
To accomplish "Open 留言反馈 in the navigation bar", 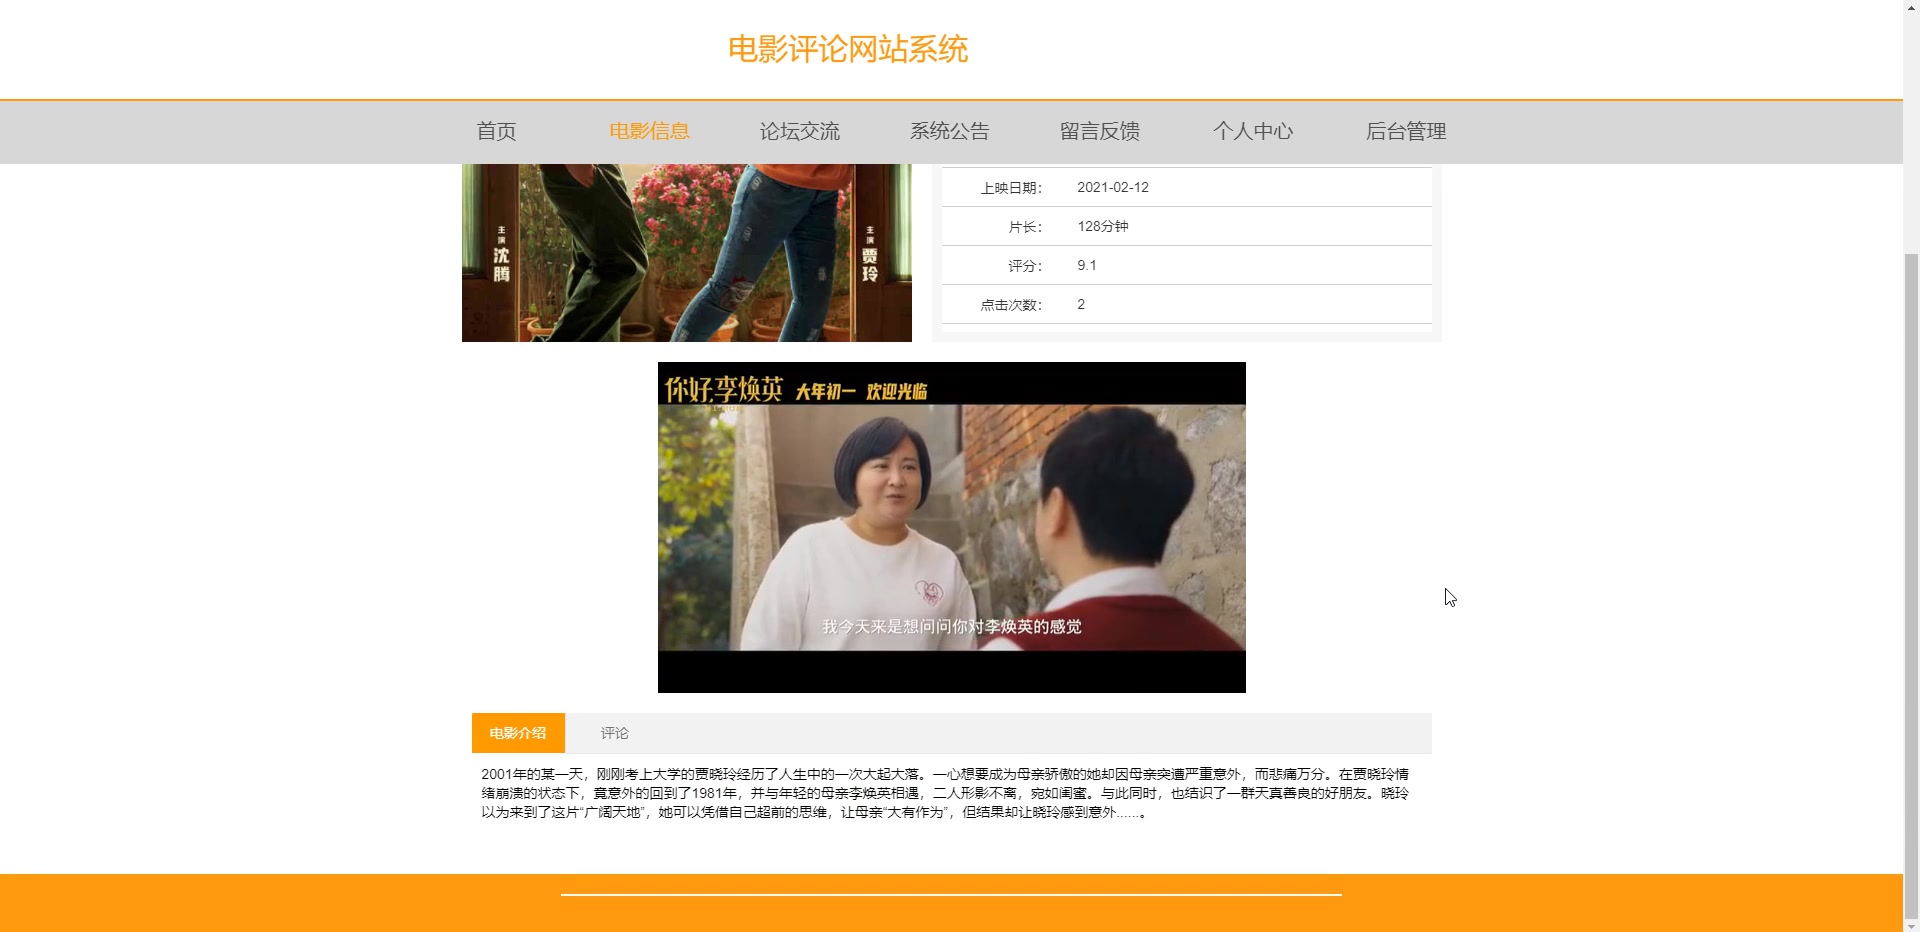I will tap(1100, 131).
